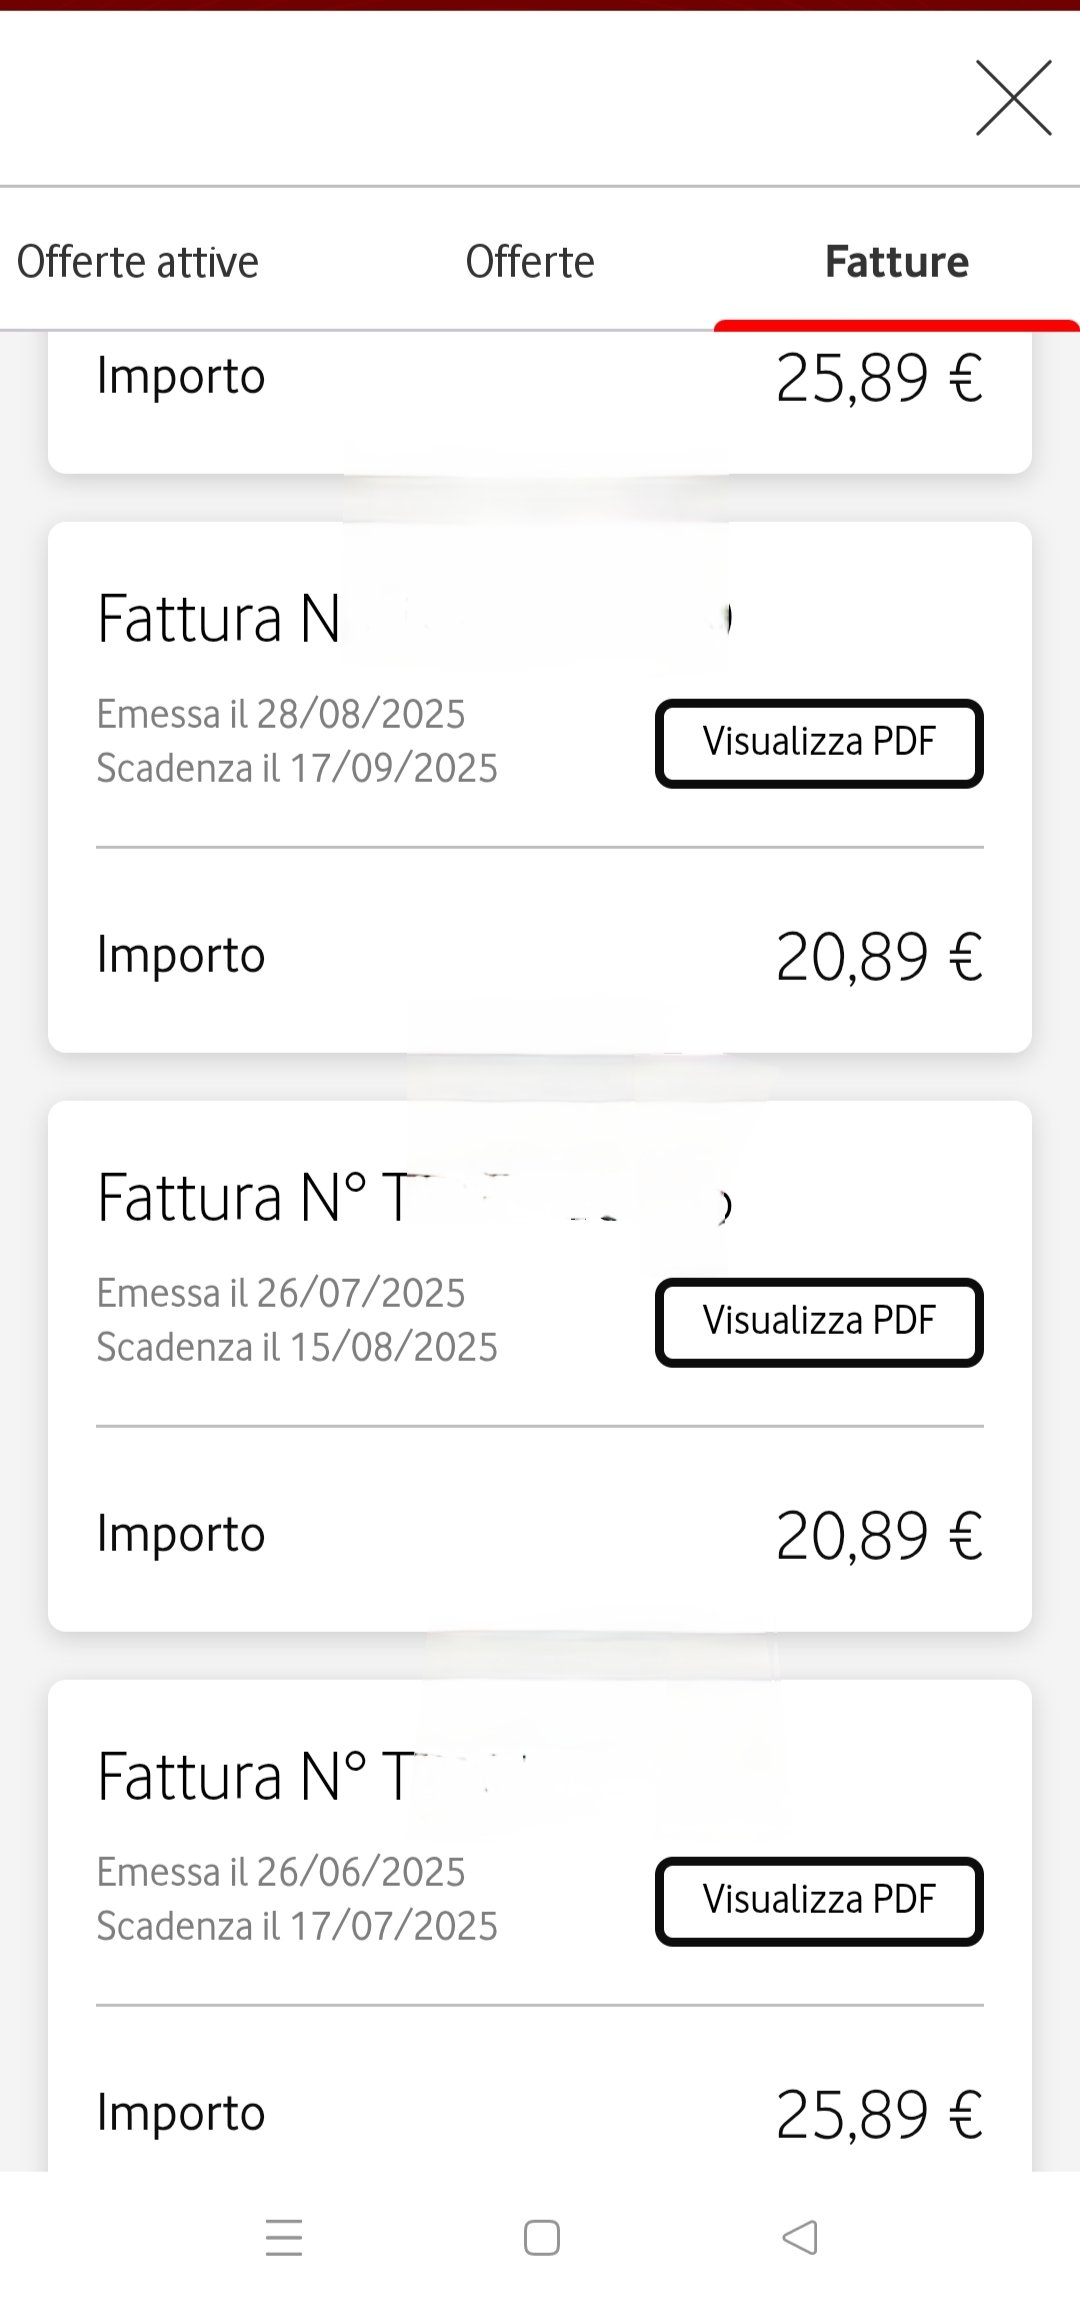Tap Android recent apps menu icon
The width and height of the screenshot is (1080, 2304).
284,2237
